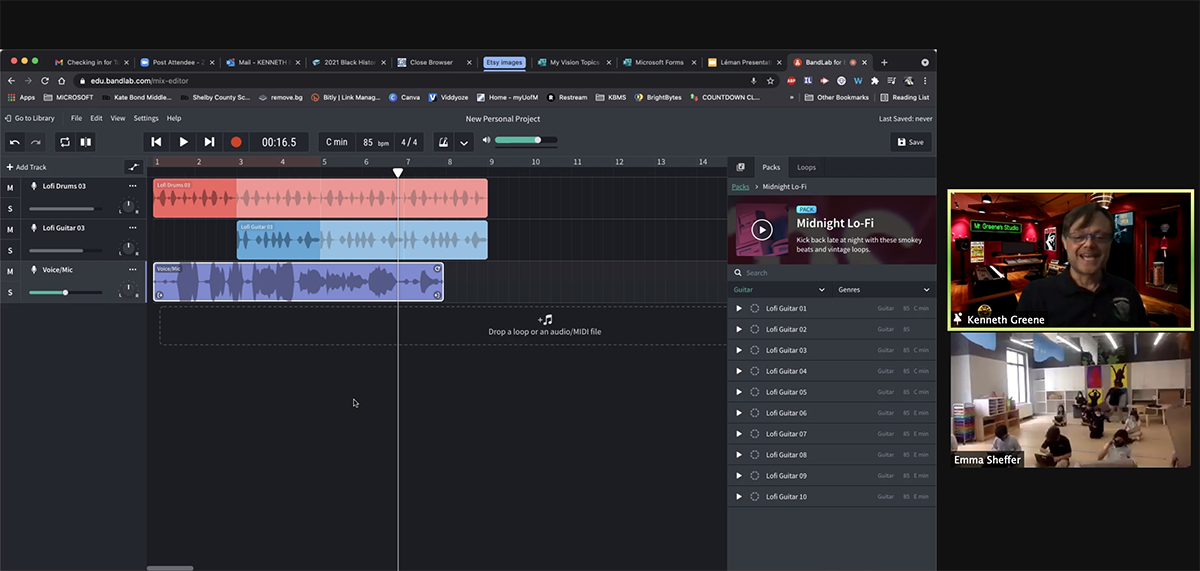
Task: Click the loop library panel icon
Action: click(x=740, y=167)
